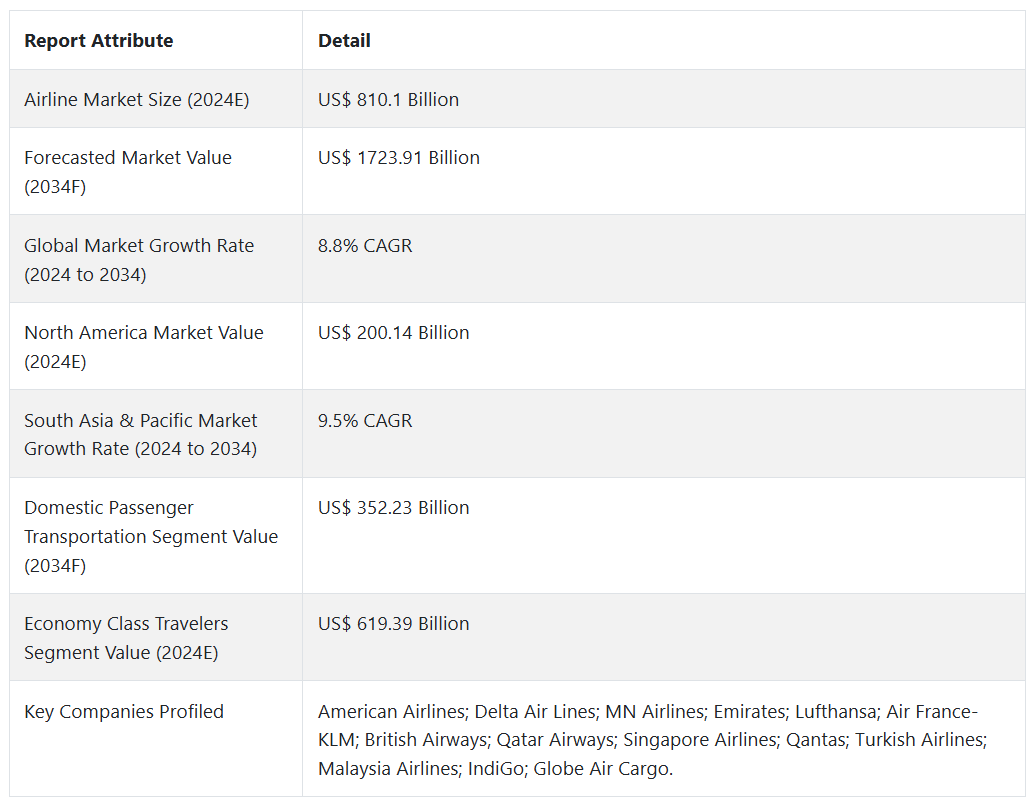Click the "US$ 352.23 Billion" value

pyautogui.click(x=393, y=508)
